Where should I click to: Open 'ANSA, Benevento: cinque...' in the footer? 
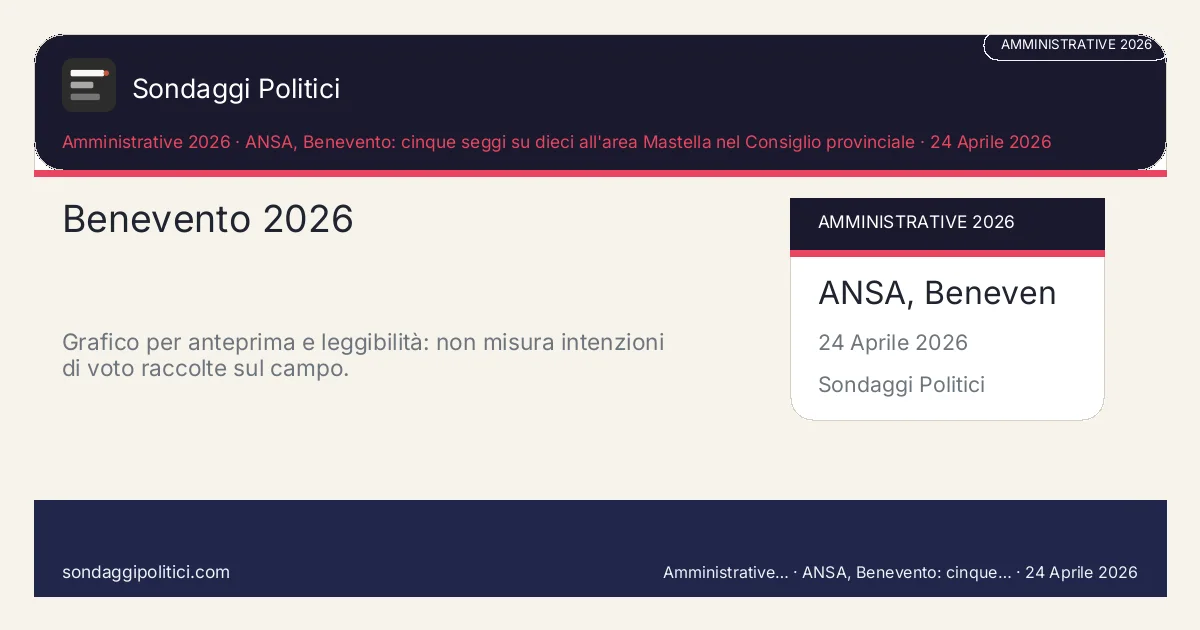pos(906,572)
